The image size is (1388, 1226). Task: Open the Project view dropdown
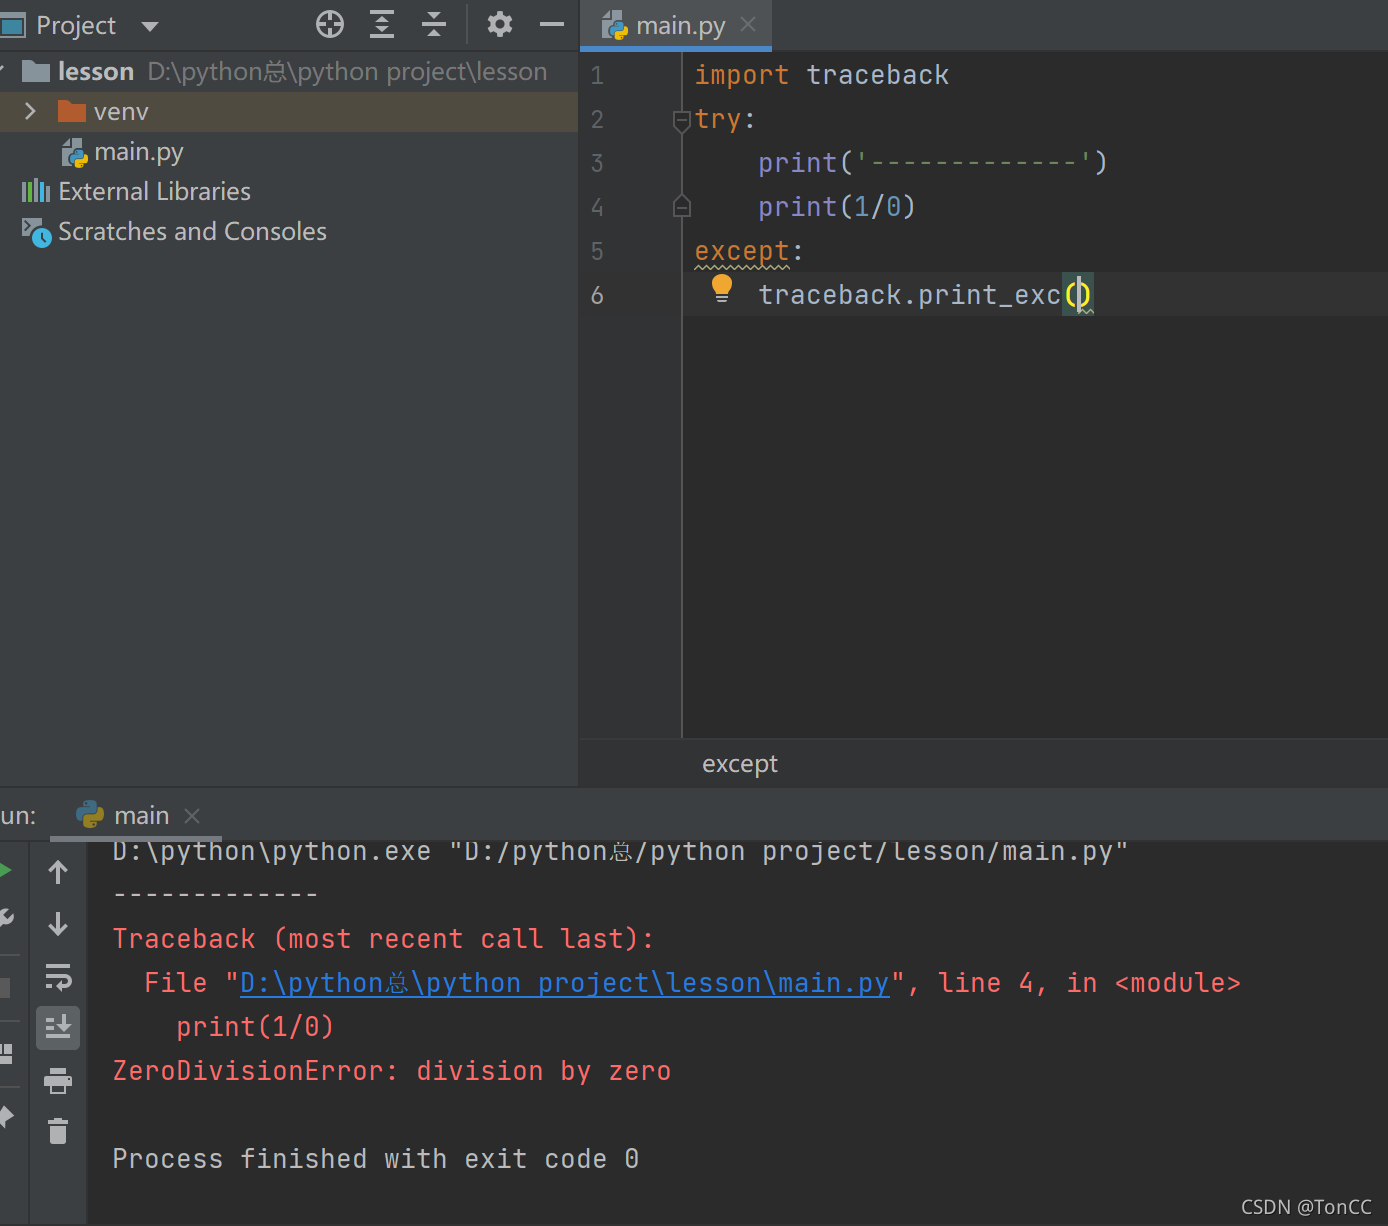point(150,26)
